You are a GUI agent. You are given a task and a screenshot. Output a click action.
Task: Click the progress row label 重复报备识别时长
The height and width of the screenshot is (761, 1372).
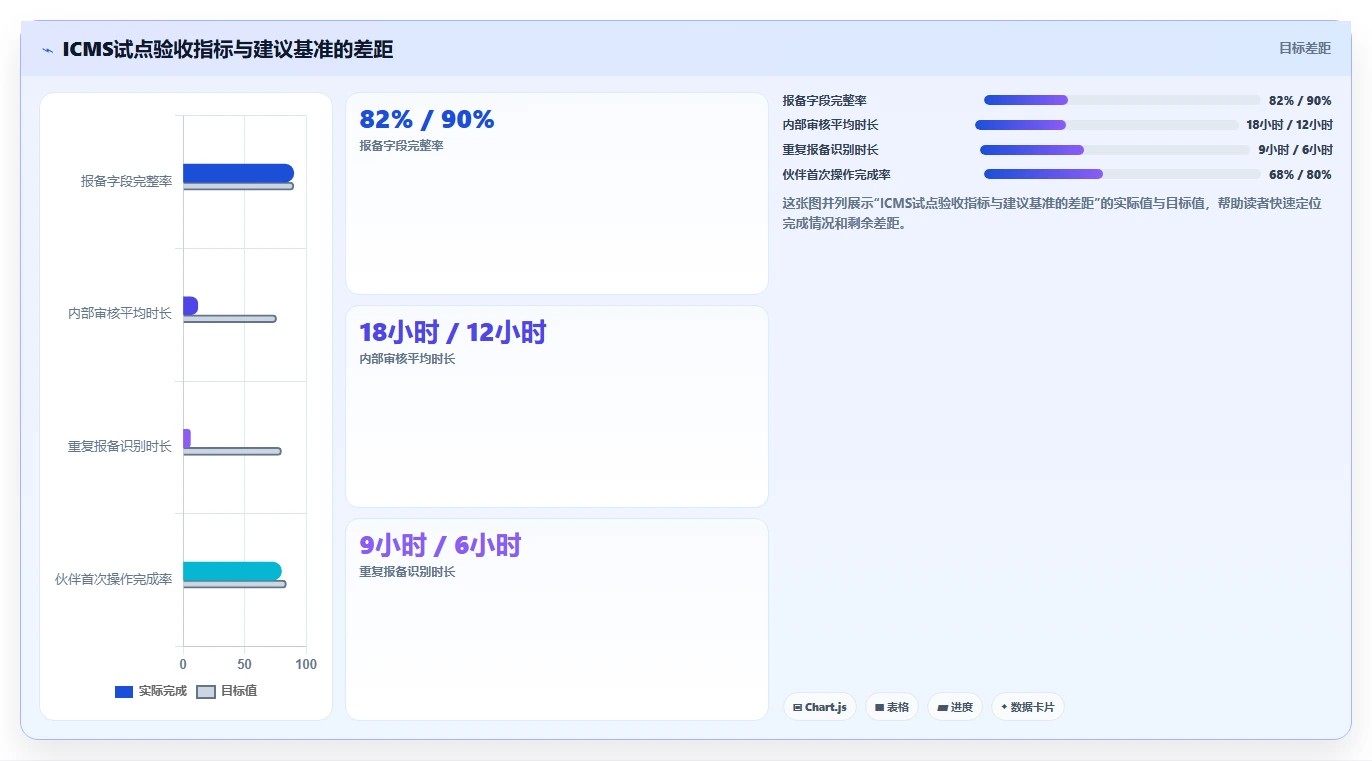coord(831,150)
